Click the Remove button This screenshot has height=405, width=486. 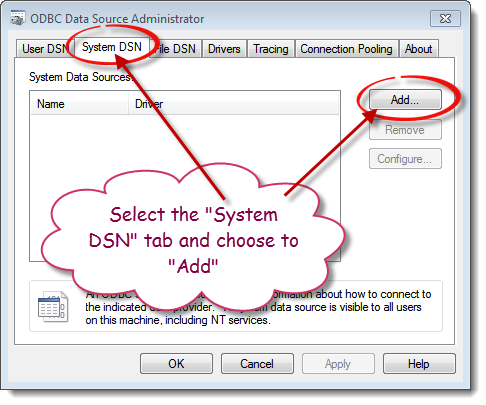pos(405,130)
